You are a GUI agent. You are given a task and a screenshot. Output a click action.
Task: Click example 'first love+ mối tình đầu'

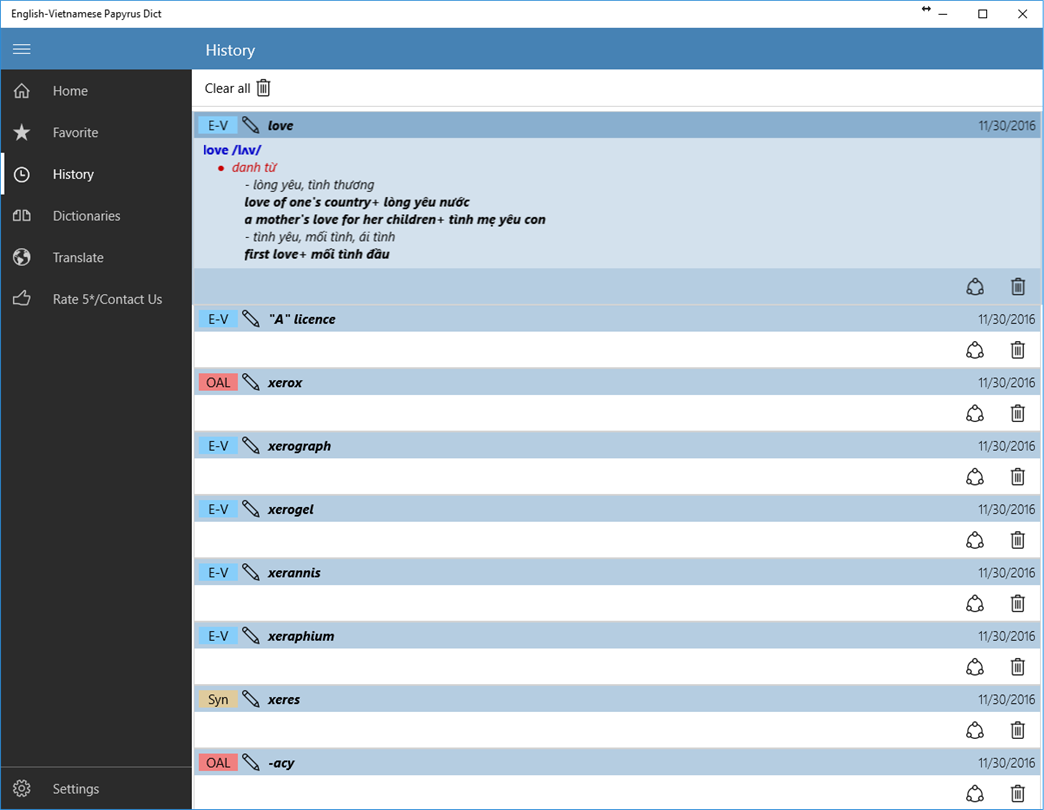317,254
